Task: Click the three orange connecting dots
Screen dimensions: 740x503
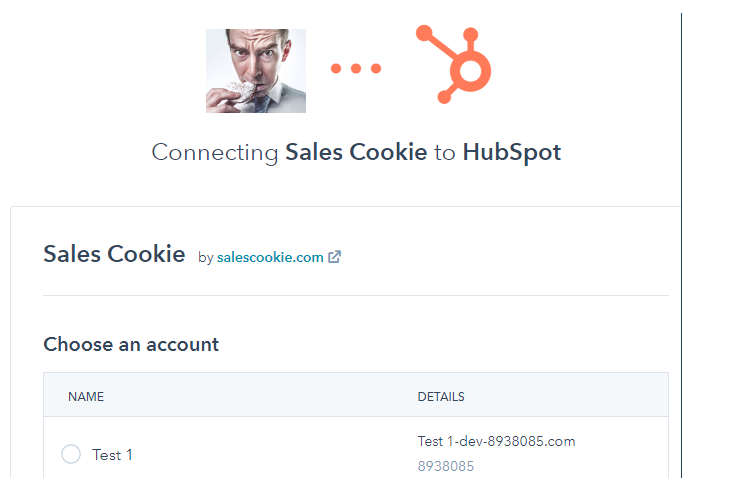Action: (x=356, y=68)
